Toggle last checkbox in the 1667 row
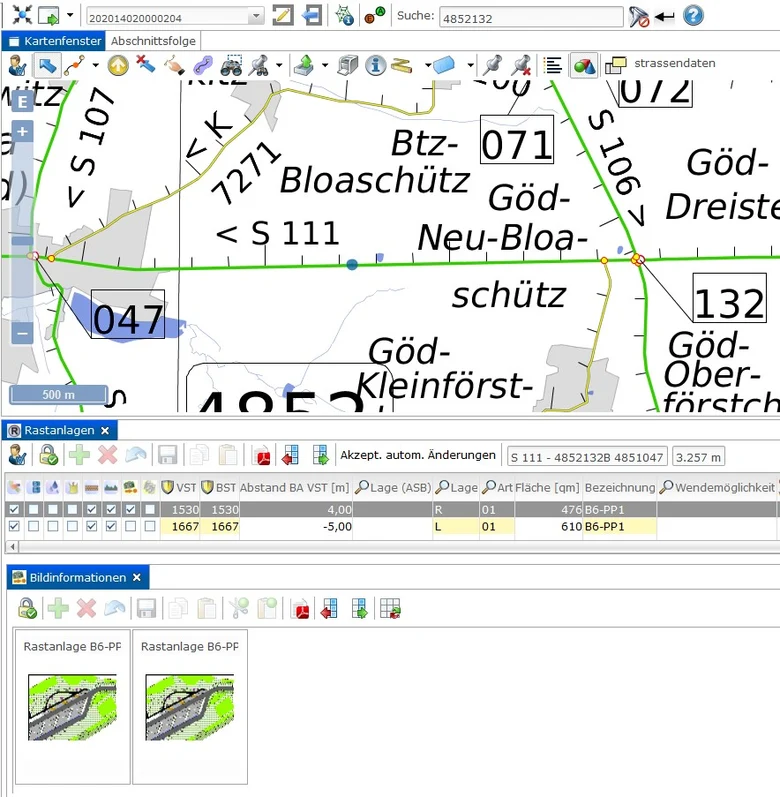The image size is (780, 797). pyautogui.click(x=149, y=527)
